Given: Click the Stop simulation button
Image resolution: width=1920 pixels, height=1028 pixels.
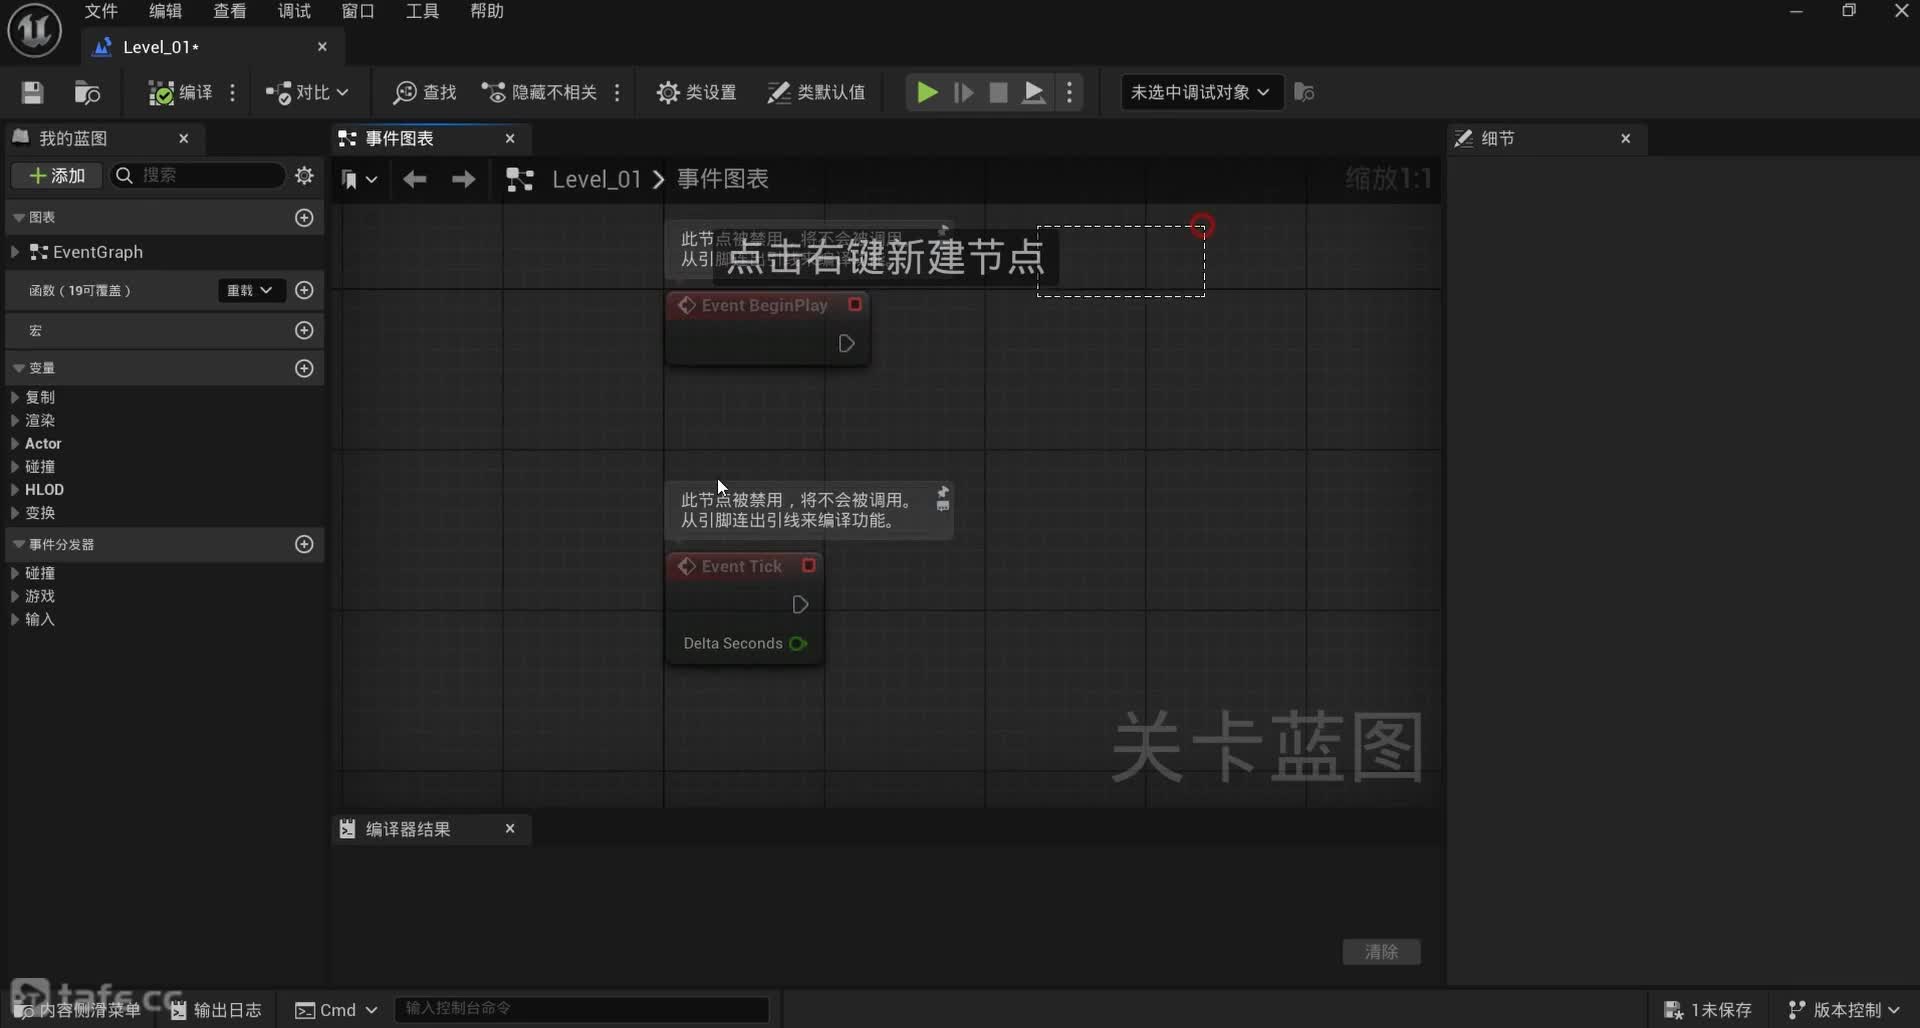Looking at the screenshot, I should pos(998,93).
